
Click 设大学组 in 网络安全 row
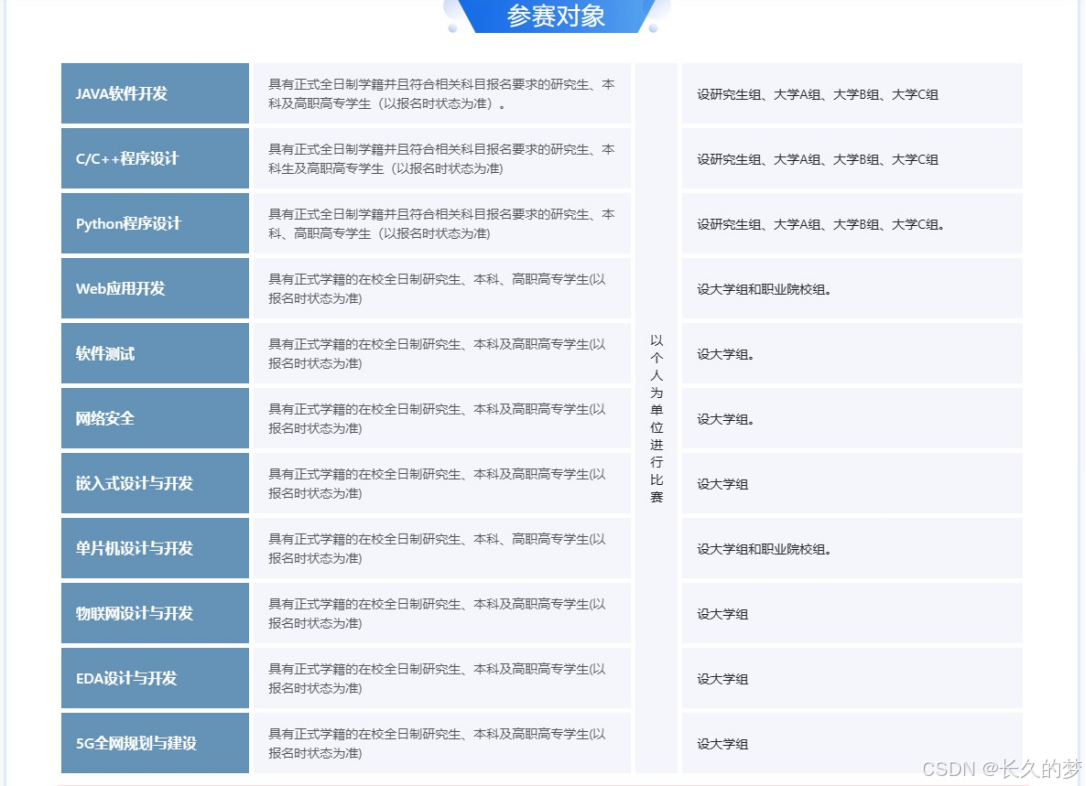[725, 419]
